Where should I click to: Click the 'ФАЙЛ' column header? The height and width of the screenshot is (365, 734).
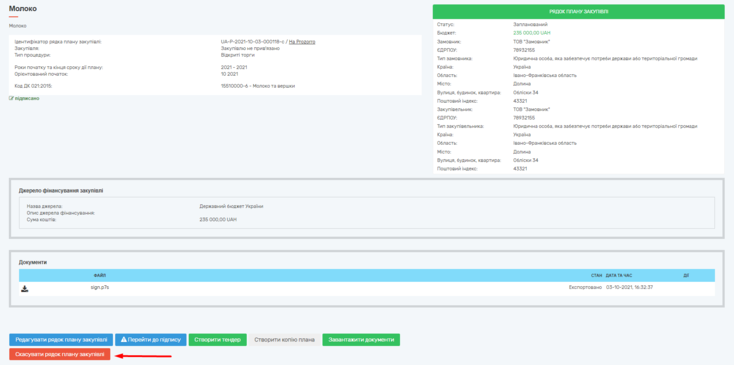pos(100,275)
